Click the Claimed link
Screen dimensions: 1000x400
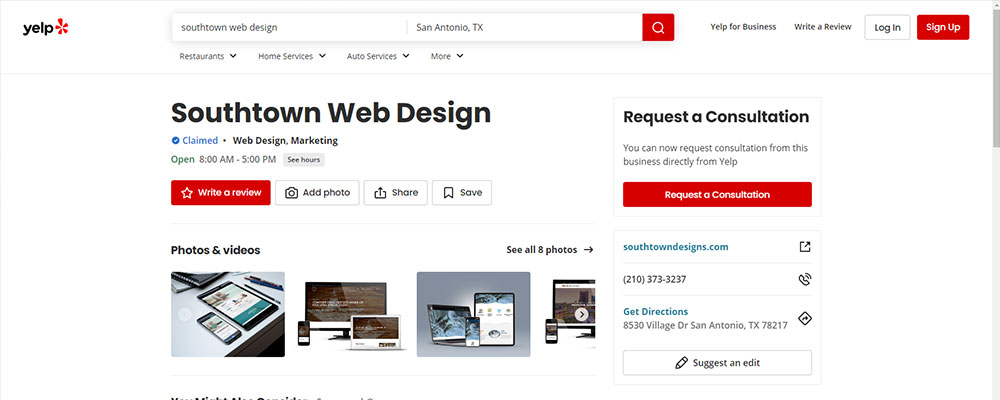pyautogui.click(x=200, y=140)
